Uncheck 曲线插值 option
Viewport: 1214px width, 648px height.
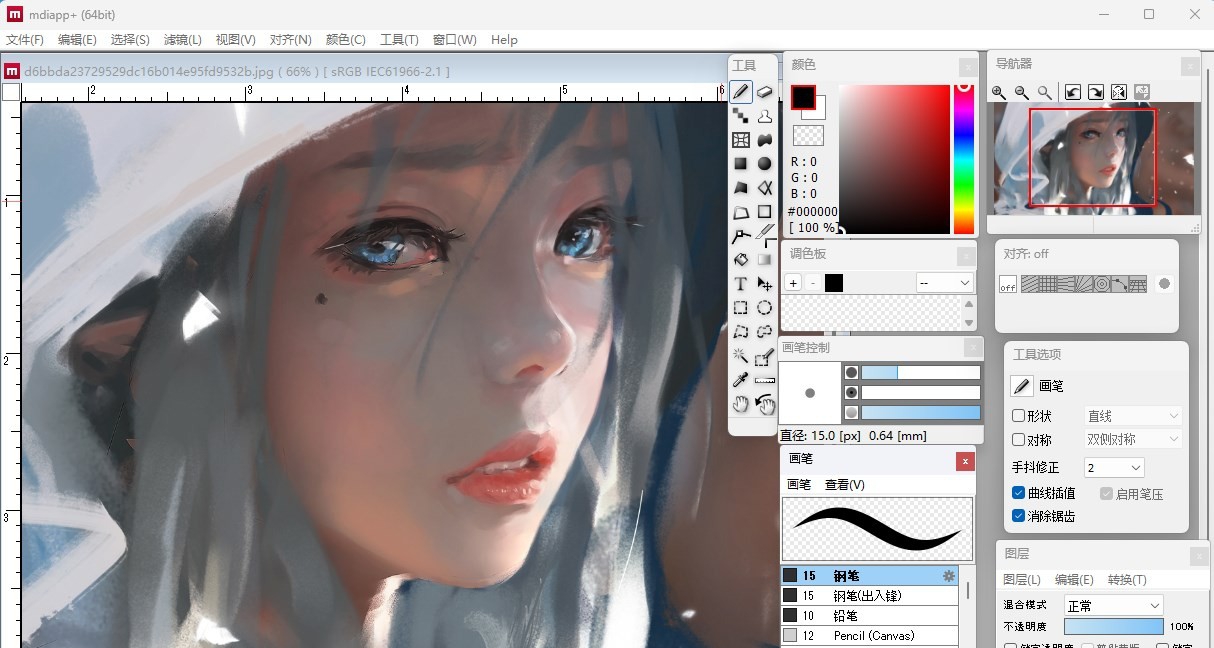1018,493
